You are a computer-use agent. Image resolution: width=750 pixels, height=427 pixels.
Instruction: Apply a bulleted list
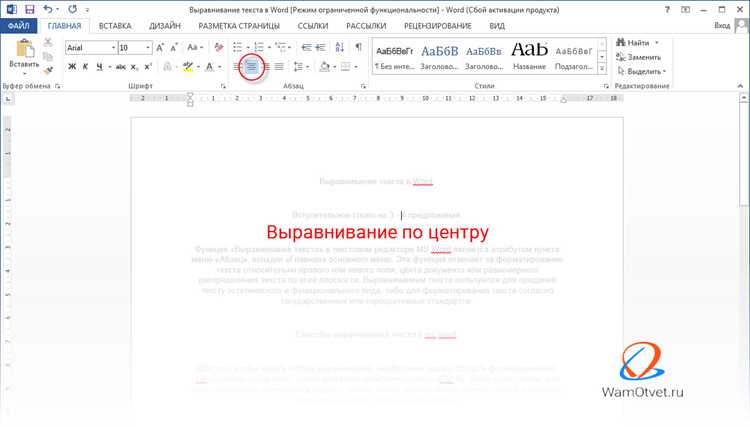[x=237, y=47]
